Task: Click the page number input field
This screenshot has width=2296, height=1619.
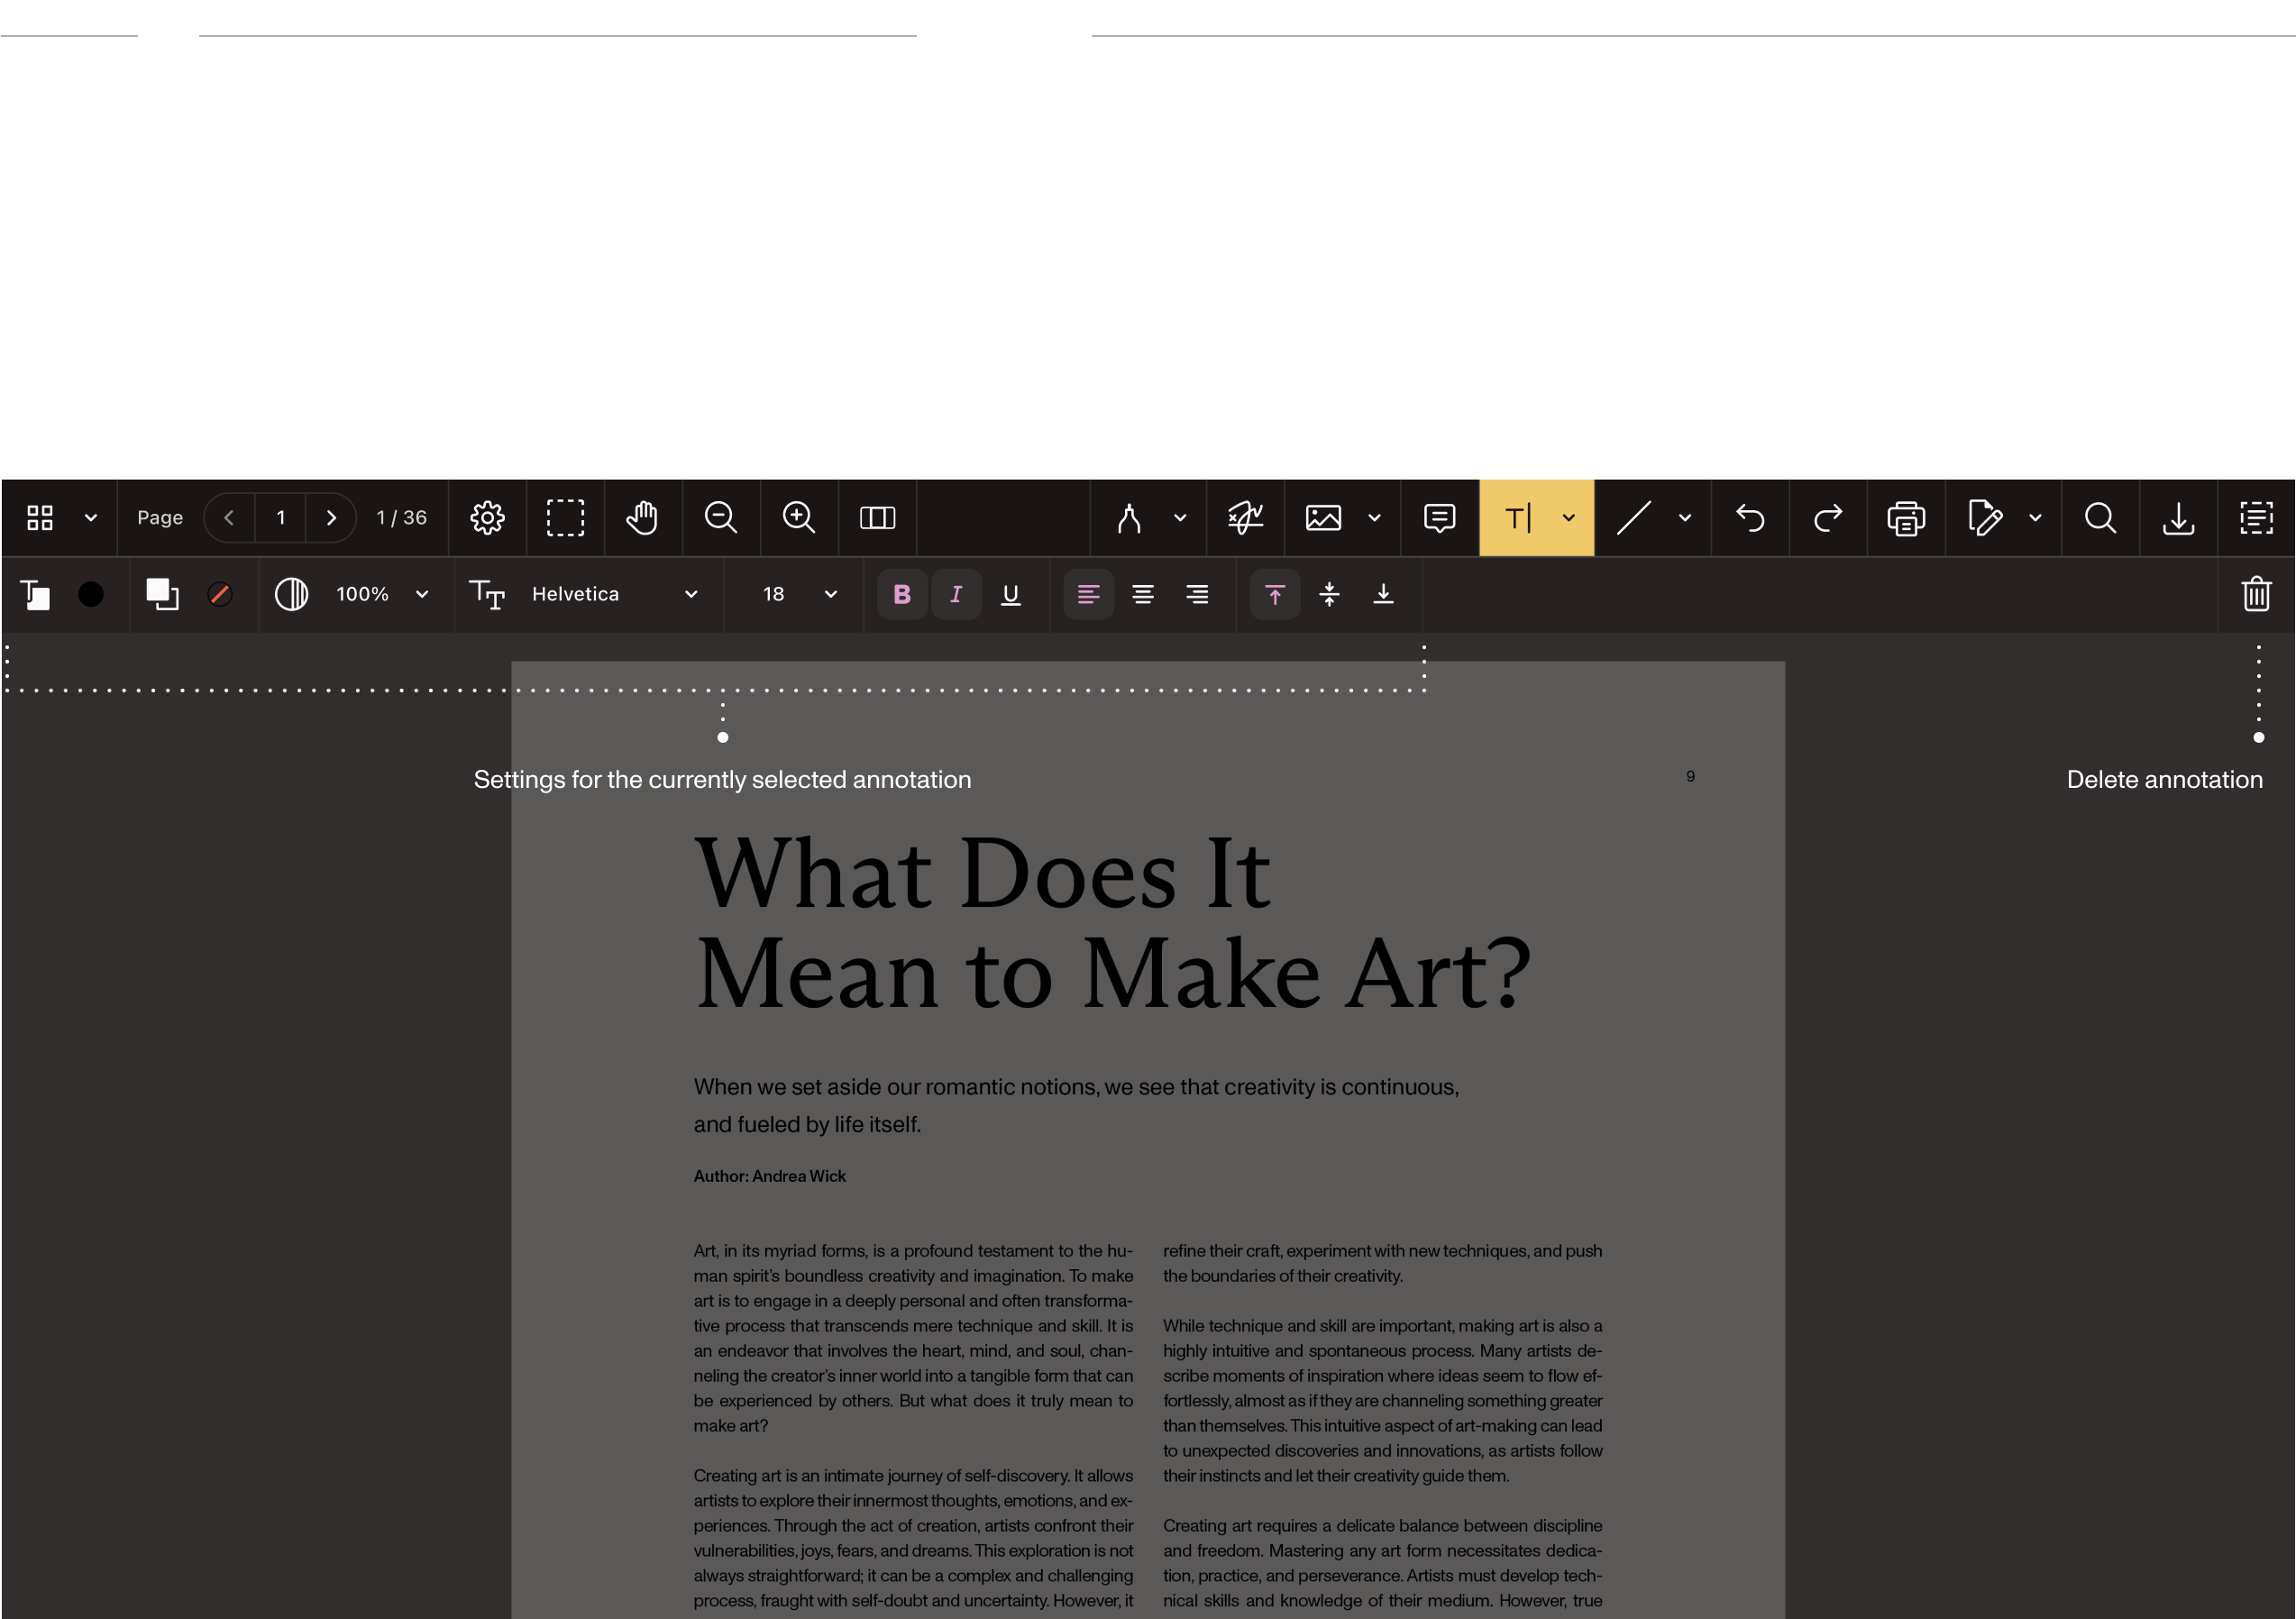Action: coord(281,518)
